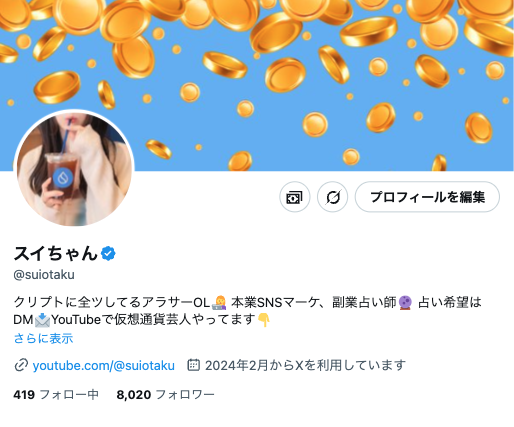Screen dimensions: 514x427
Task: Click the crystal ball emoji in bio
Action: [405, 303]
